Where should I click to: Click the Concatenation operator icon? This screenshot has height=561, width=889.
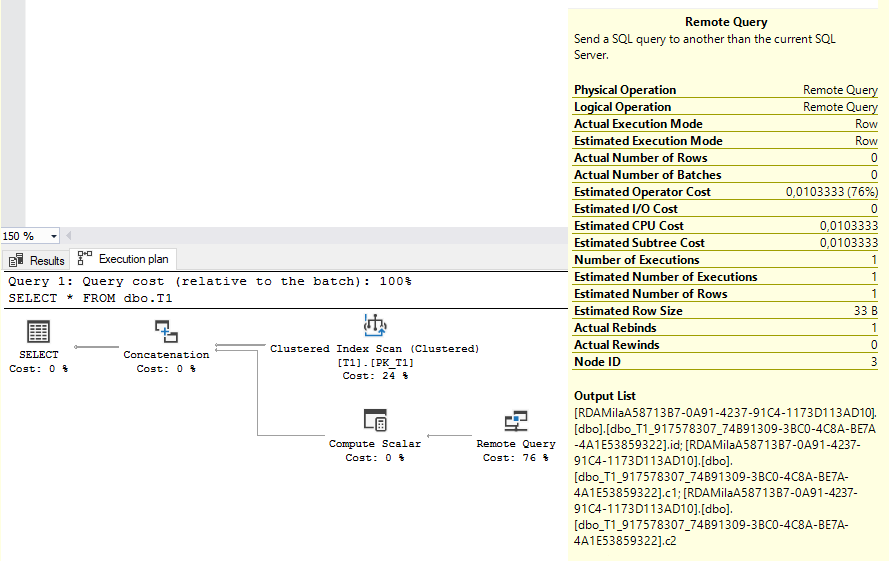pos(166,331)
